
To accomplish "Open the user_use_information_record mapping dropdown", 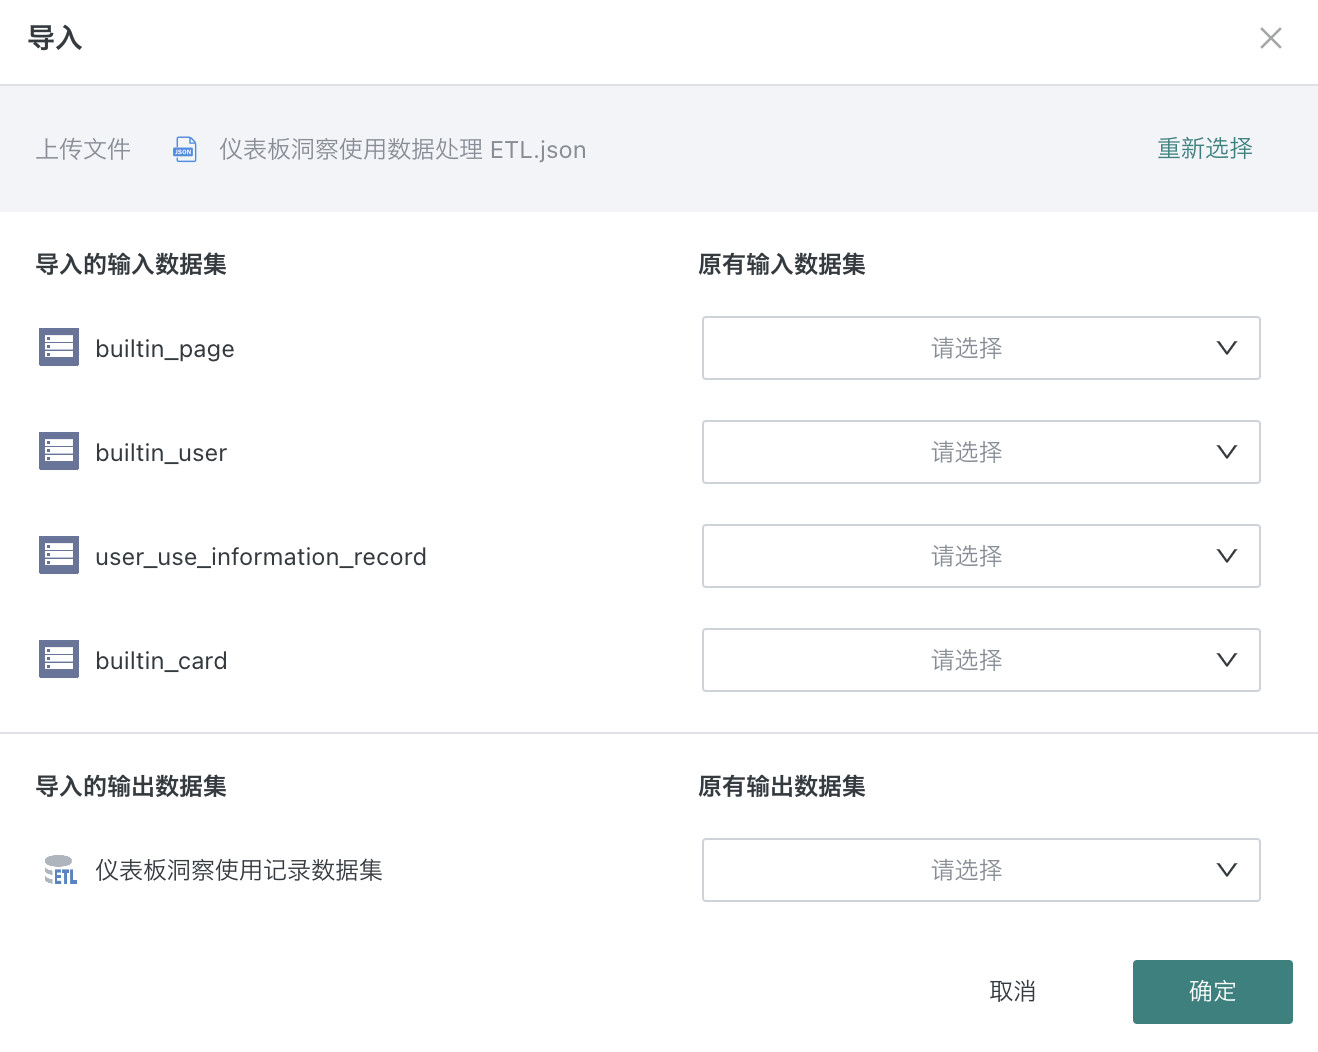I will click(980, 556).
